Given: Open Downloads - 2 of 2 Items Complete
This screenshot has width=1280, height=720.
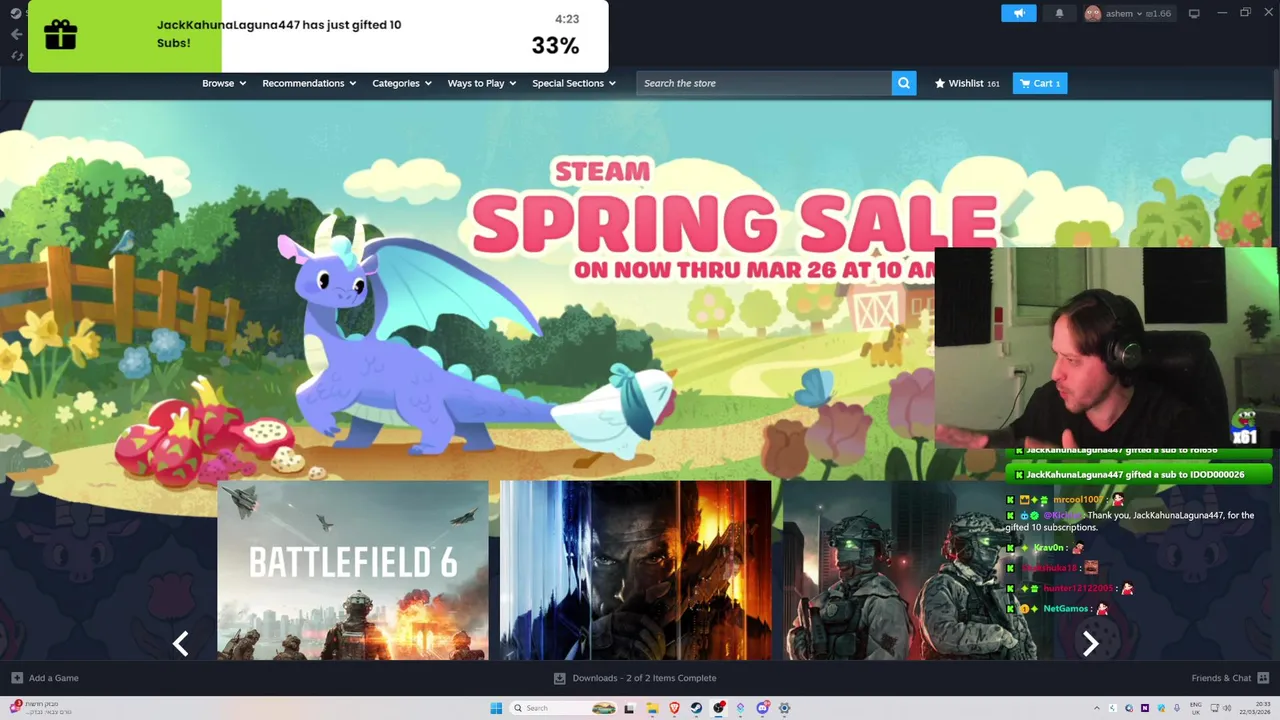Looking at the screenshot, I should [635, 678].
